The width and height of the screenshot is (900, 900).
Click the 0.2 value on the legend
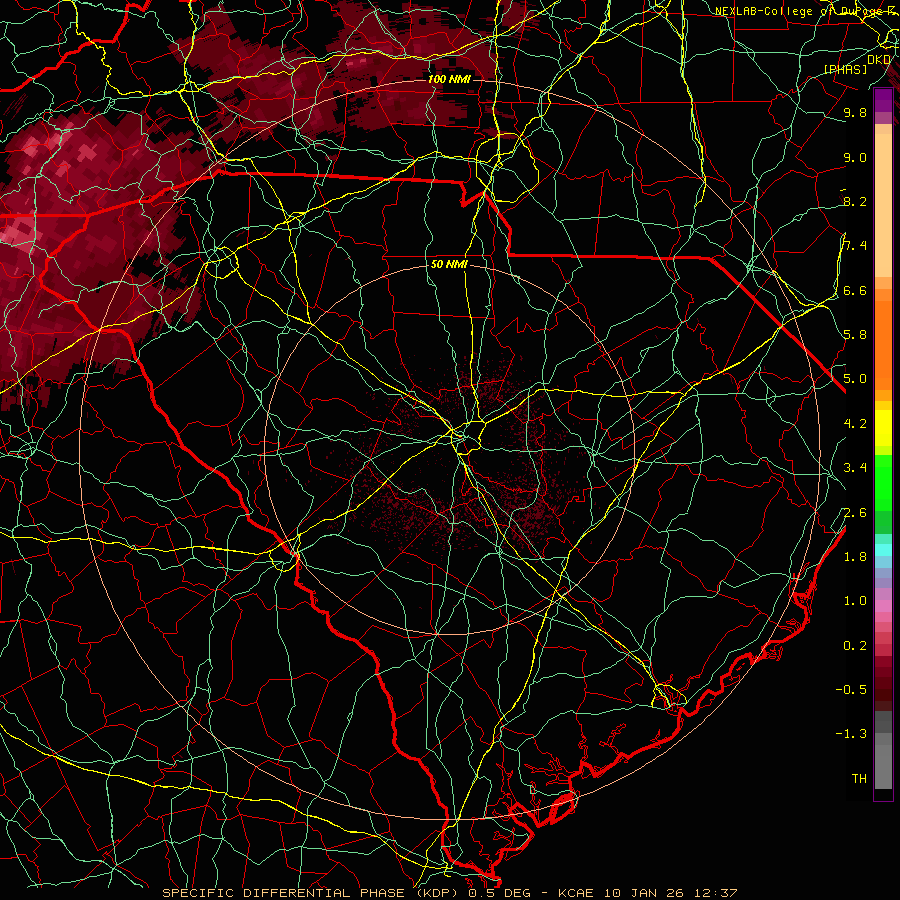point(855,646)
